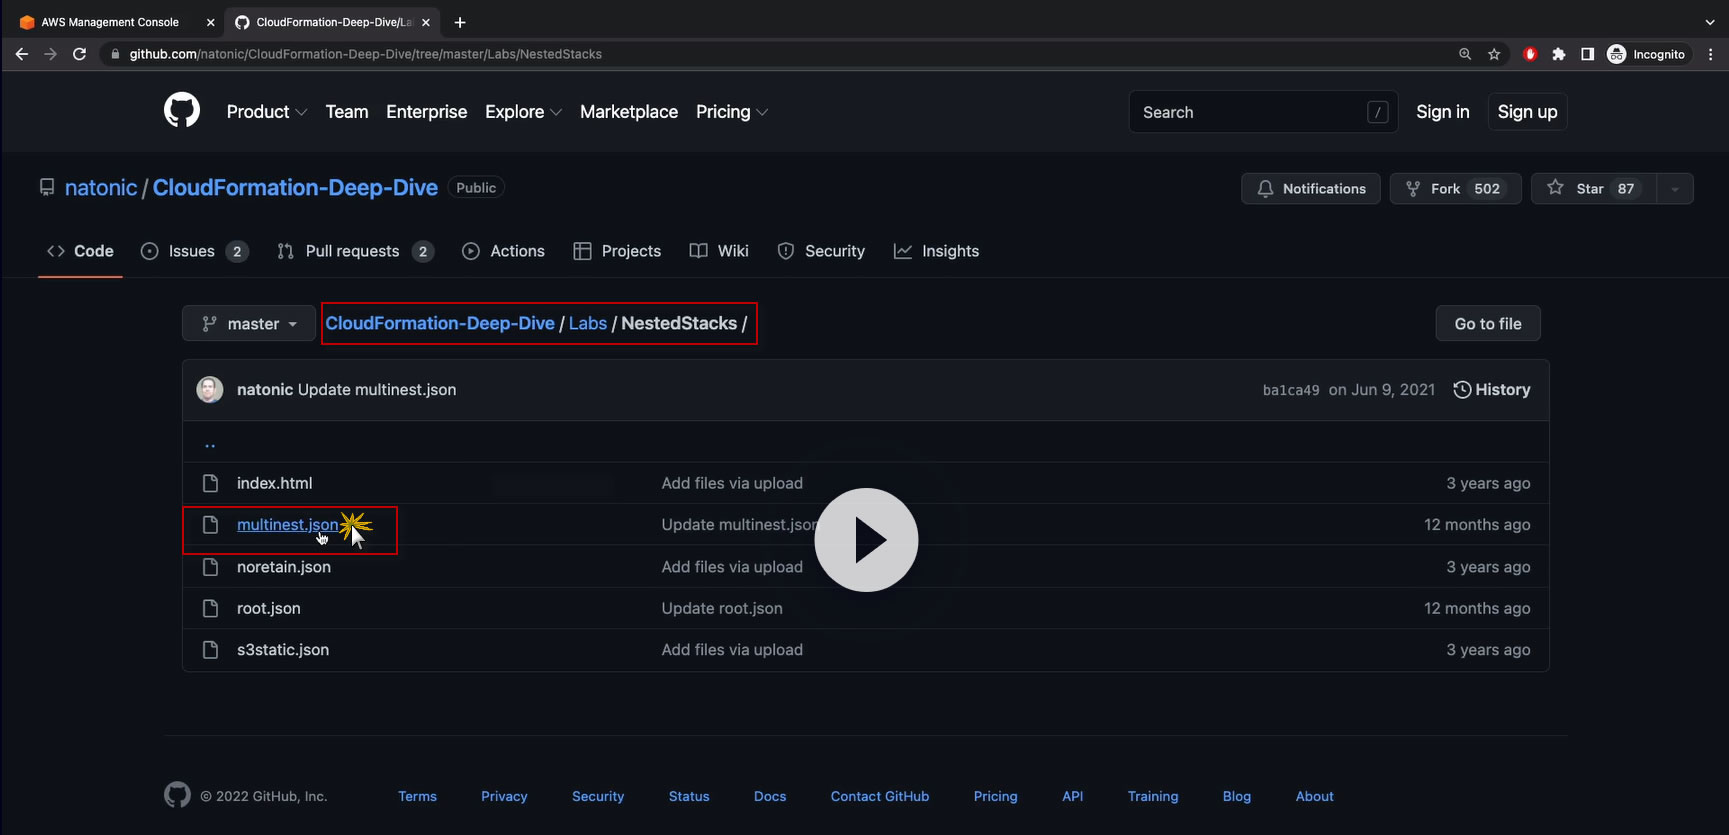The image size is (1729, 835).
Task: Click the GitHub Octocat logo in header
Action: 182,111
